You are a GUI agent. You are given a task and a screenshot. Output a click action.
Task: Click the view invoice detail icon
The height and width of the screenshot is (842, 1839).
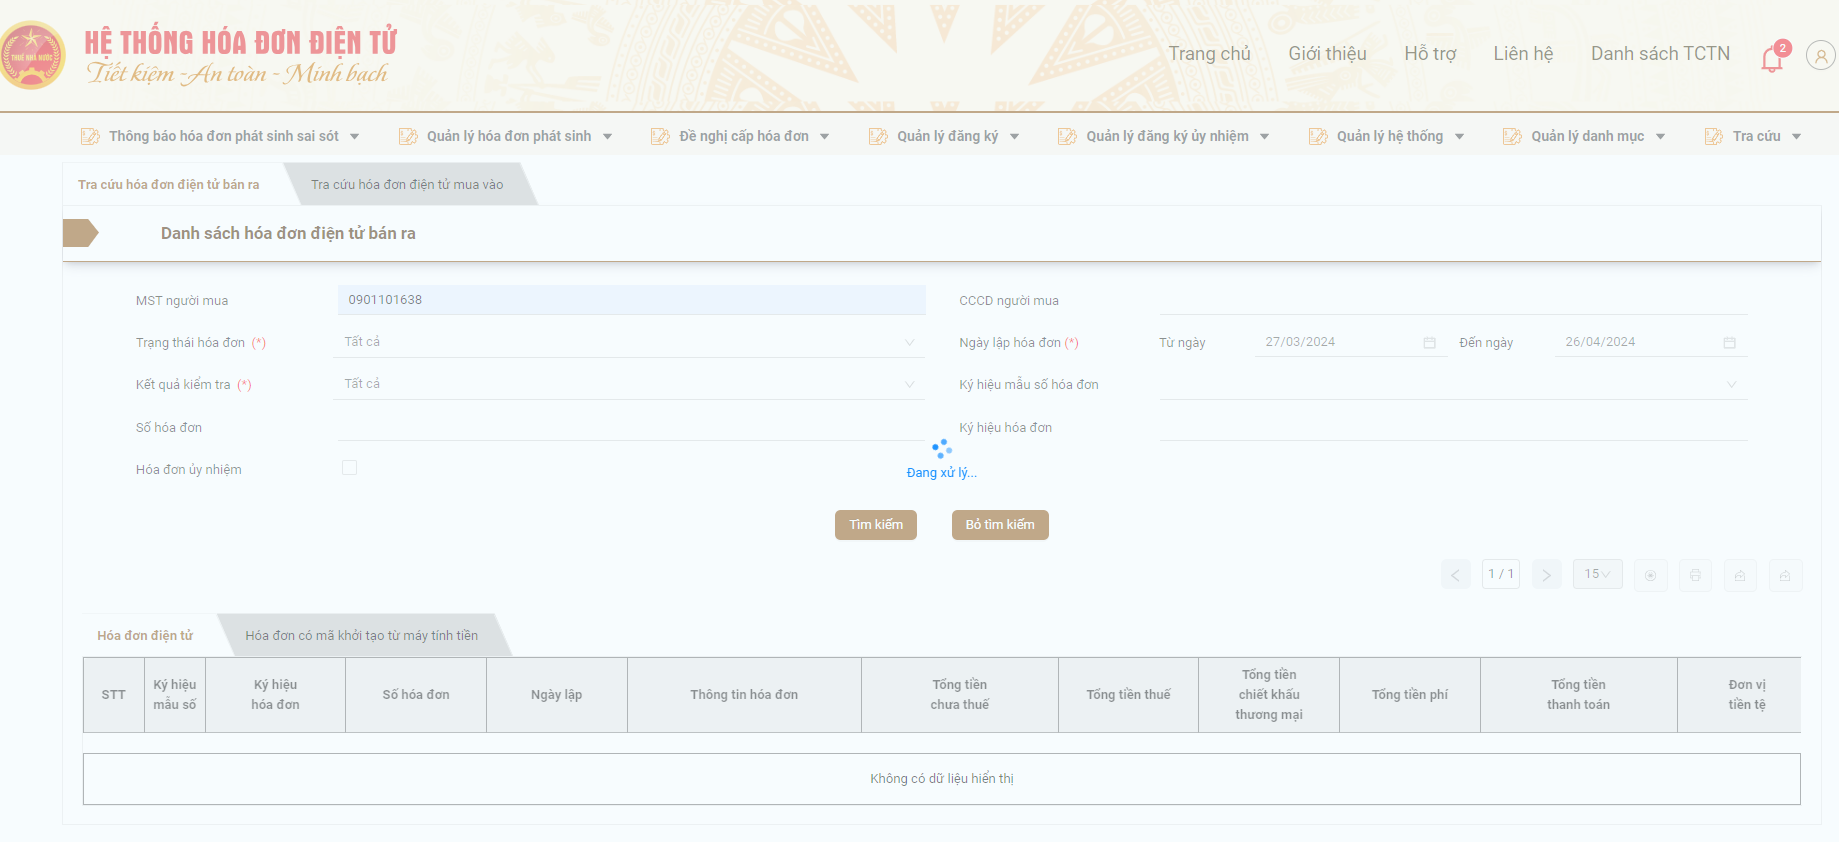tap(1650, 575)
